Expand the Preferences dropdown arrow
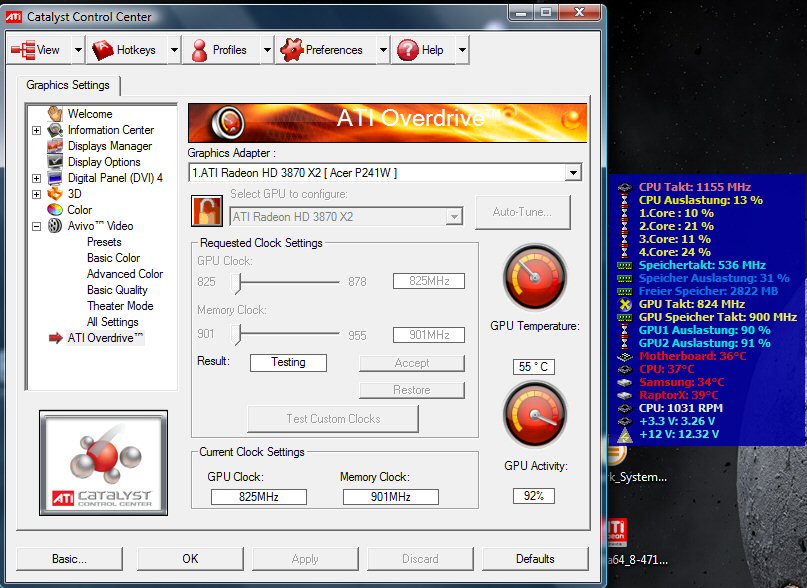807x588 pixels. [383, 50]
